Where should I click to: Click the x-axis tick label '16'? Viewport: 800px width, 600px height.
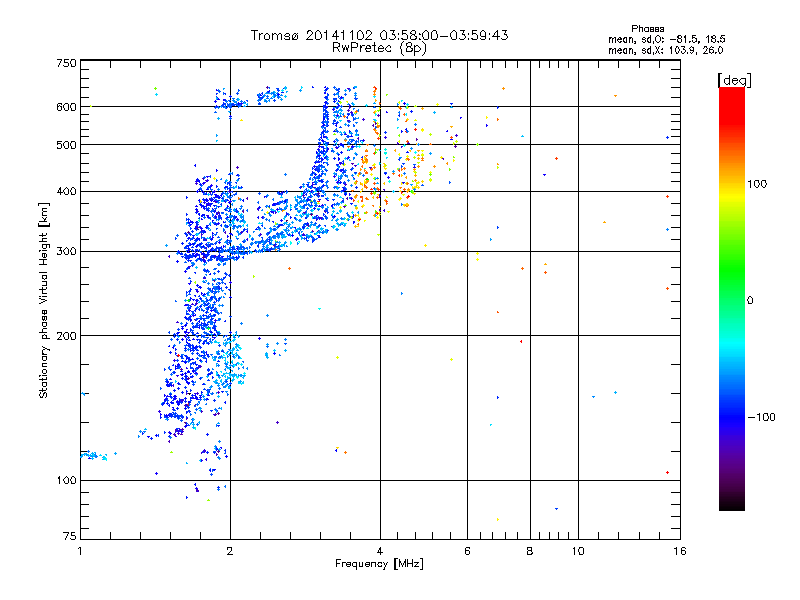[x=680, y=551]
